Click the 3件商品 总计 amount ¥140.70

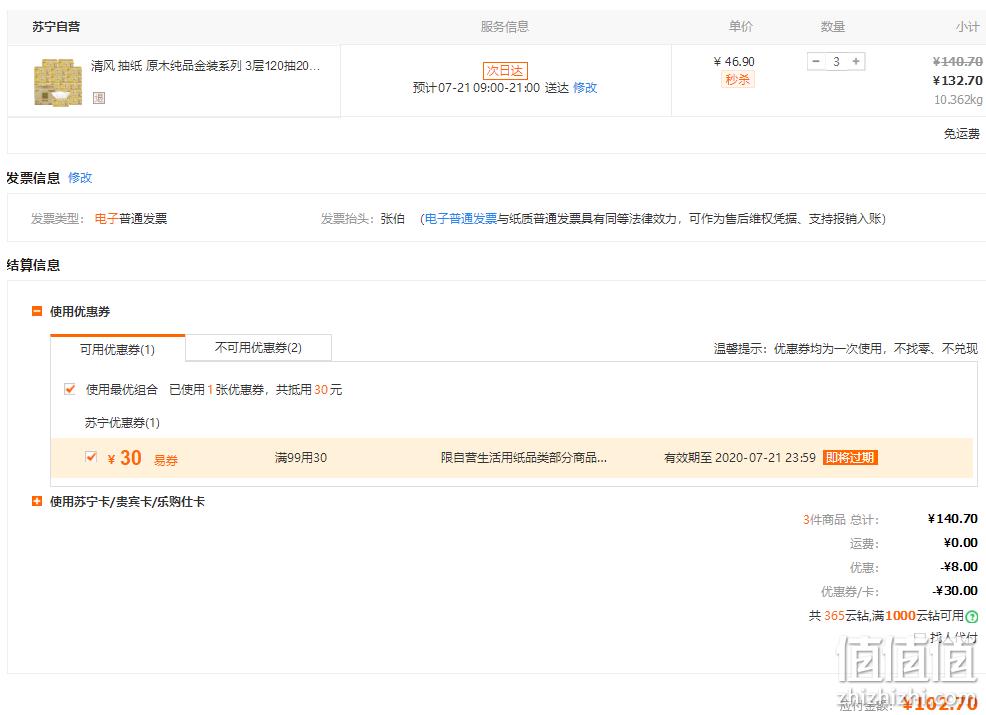pyautogui.click(x=953, y=519)
